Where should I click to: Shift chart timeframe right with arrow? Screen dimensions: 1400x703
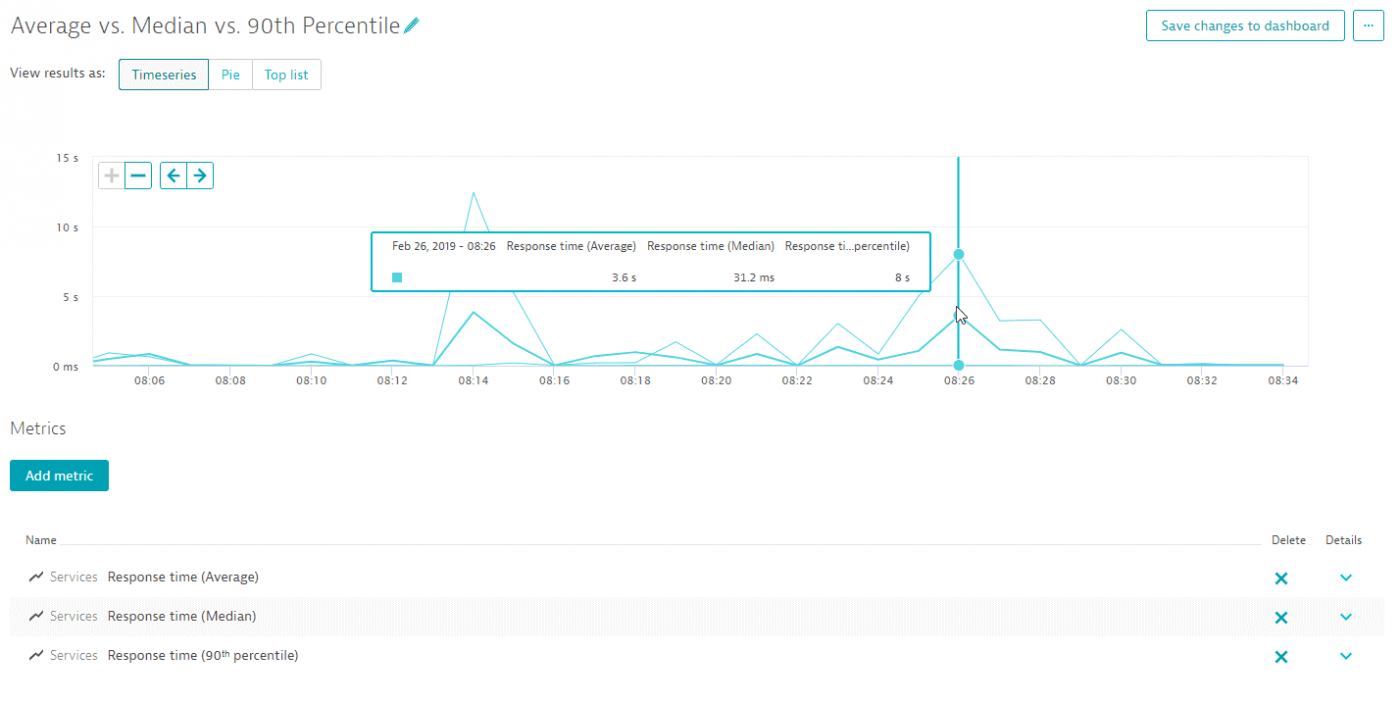click(200, 176)
